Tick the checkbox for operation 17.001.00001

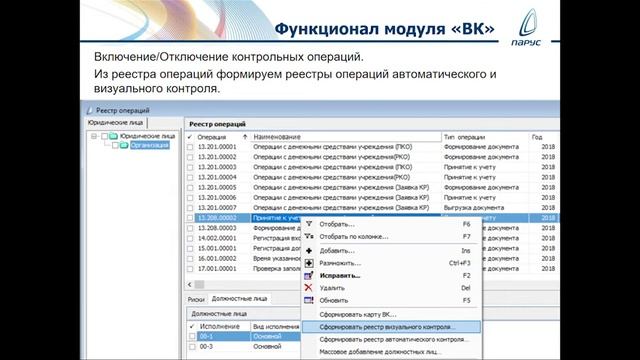click(190, 269)
